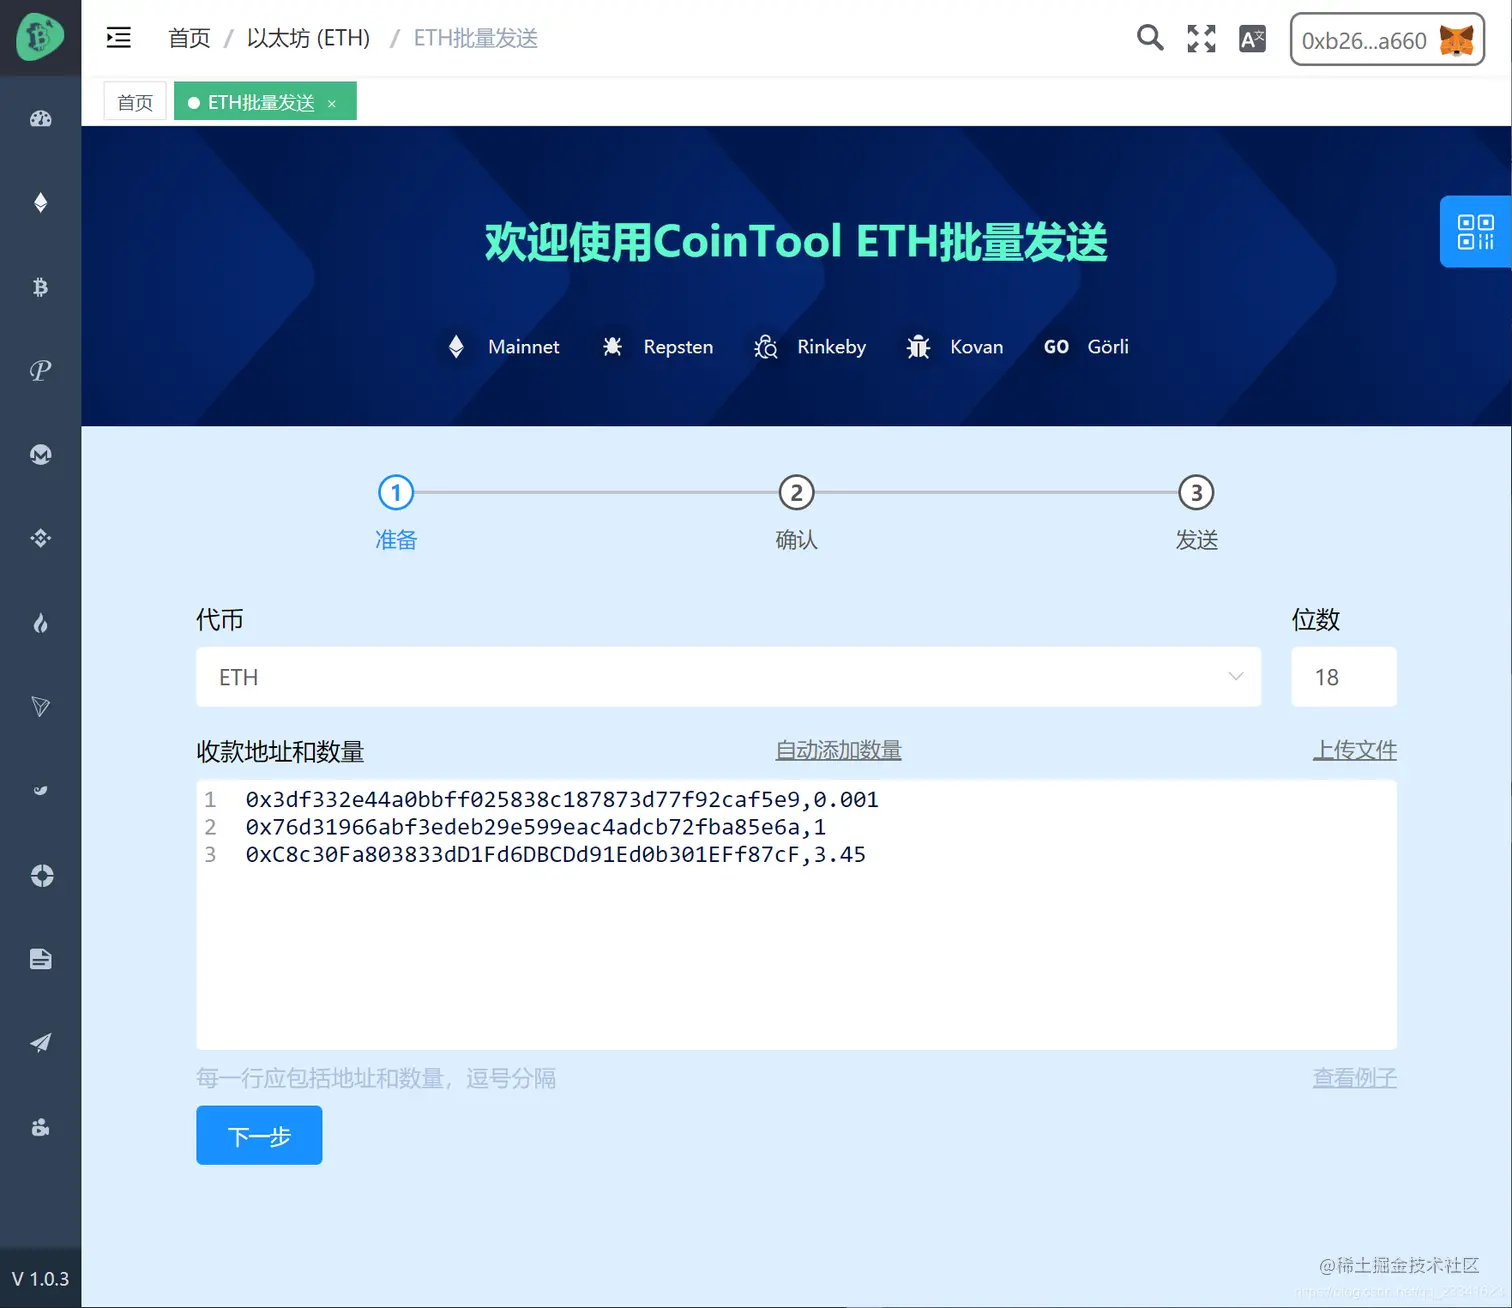Open the Bitcoin section from the sidebar
Screen dimensions: 1512x1308
[x=40, y=287]
